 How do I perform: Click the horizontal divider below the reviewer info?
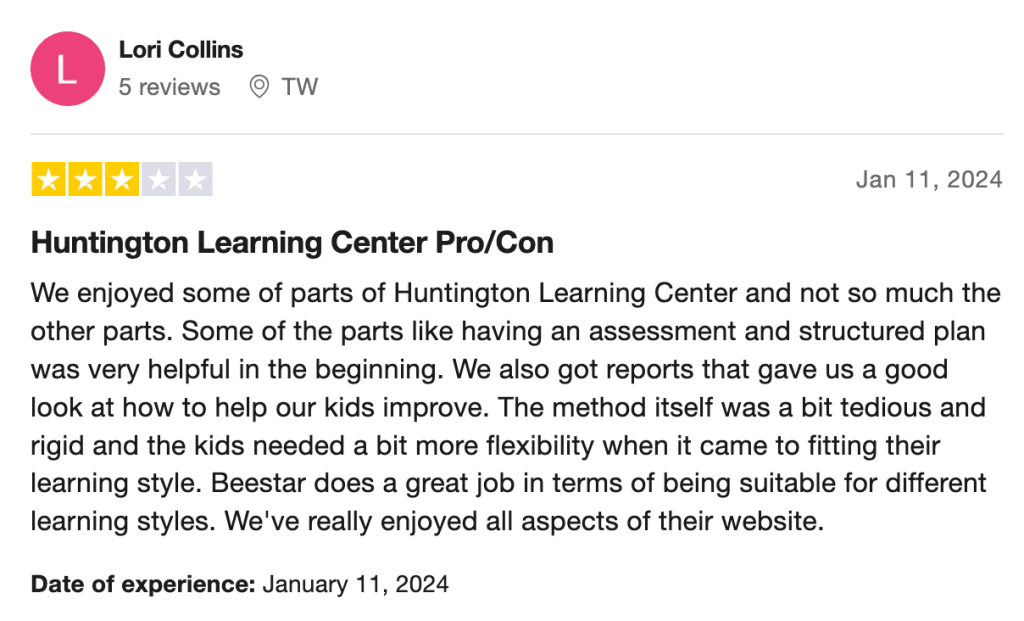[x=516, y=133]
